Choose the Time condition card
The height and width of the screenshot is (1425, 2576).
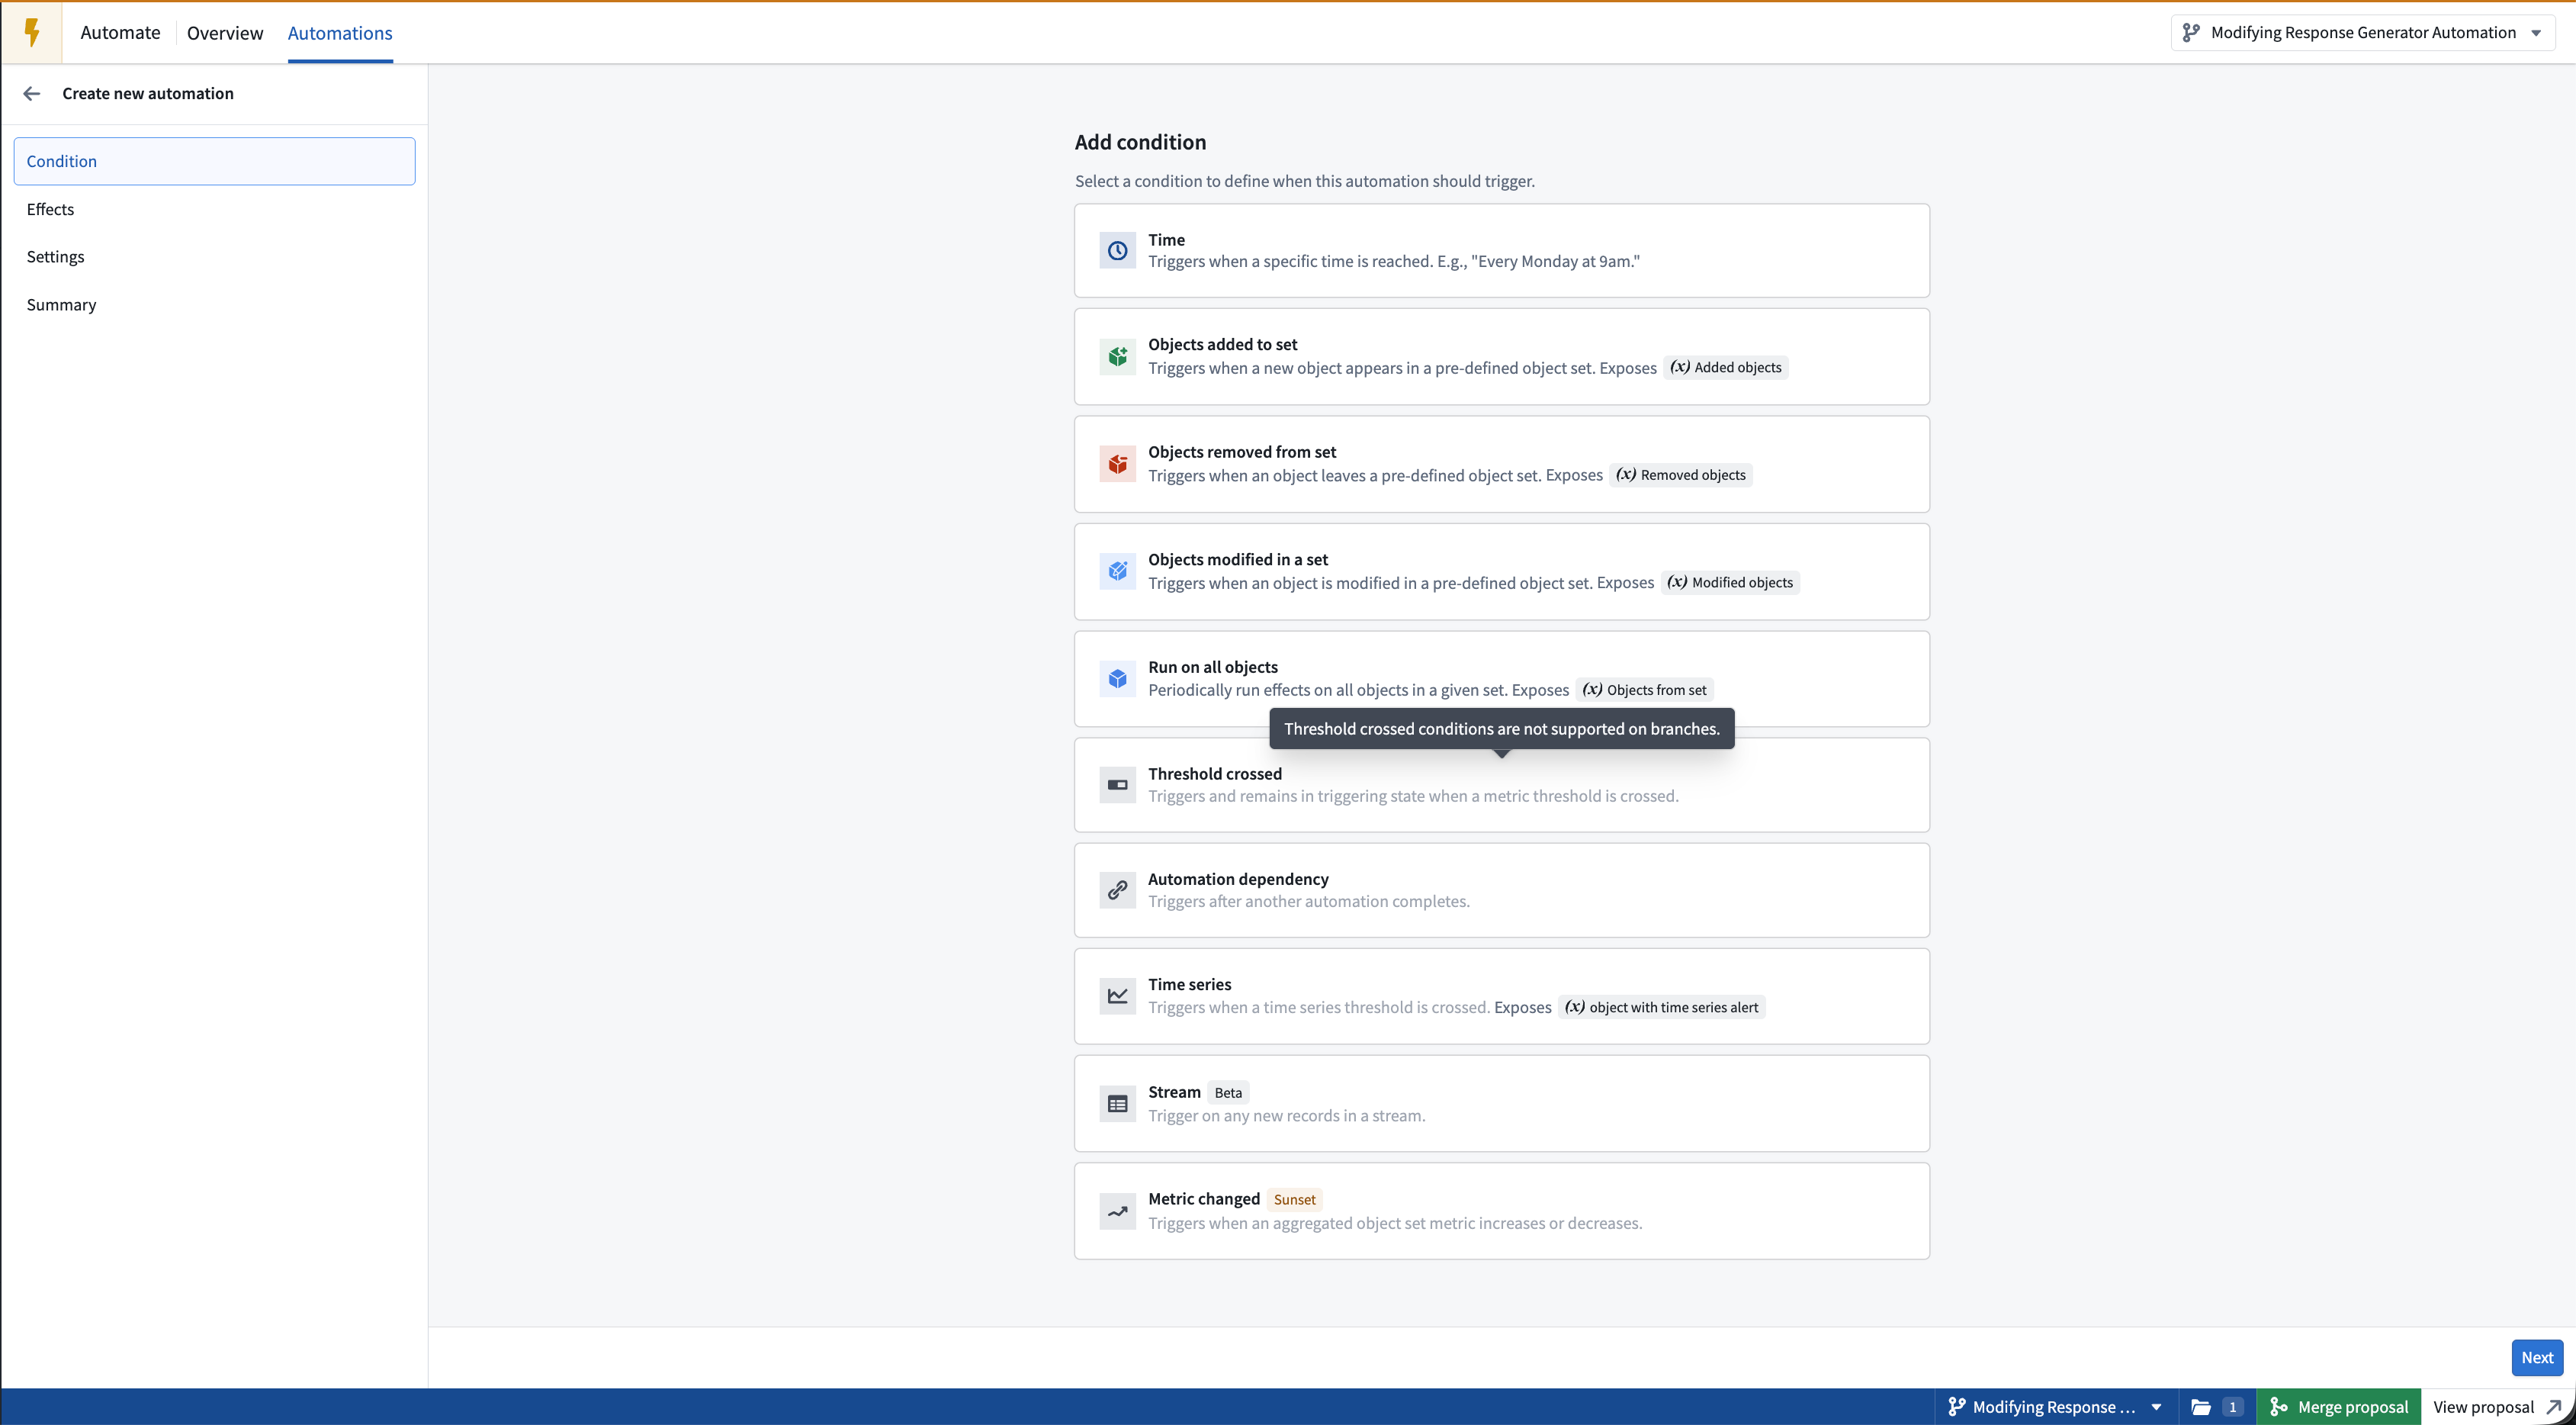tap(1502, 251)
